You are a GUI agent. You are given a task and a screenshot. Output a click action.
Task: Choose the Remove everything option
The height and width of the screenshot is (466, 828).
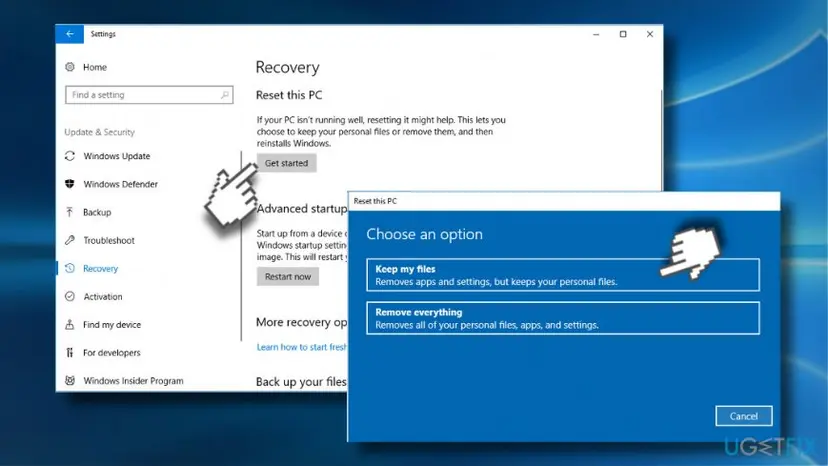(563, 318)
